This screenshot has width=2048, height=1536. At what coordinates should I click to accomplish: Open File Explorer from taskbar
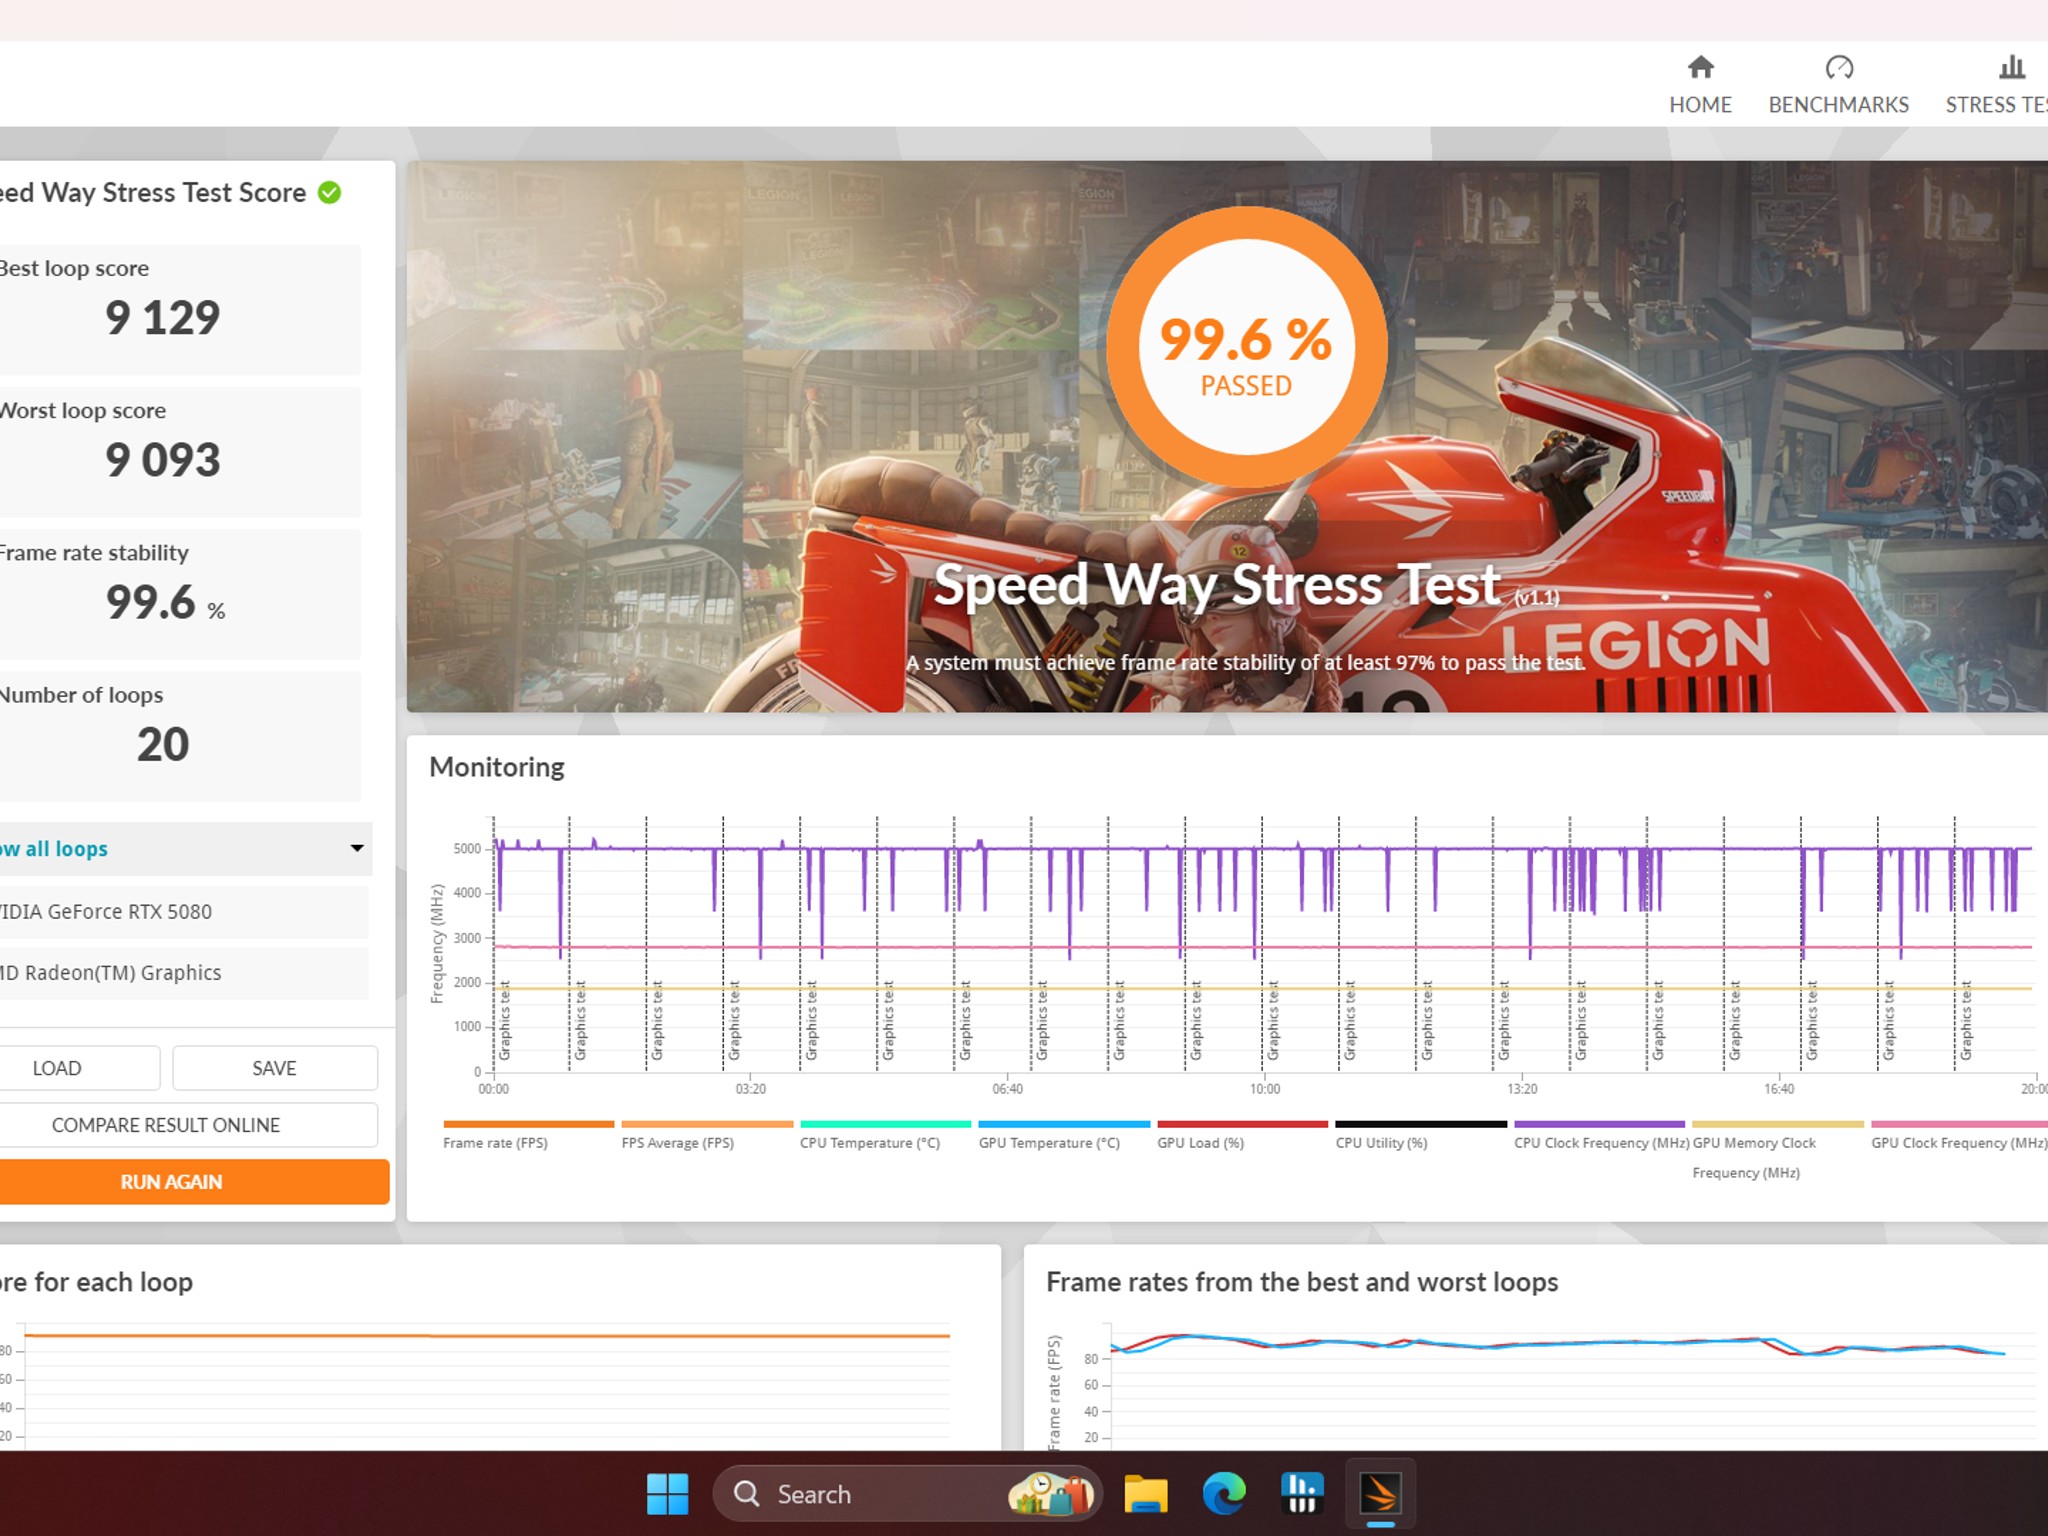pyautogui.click(x=1146, y=1494)
